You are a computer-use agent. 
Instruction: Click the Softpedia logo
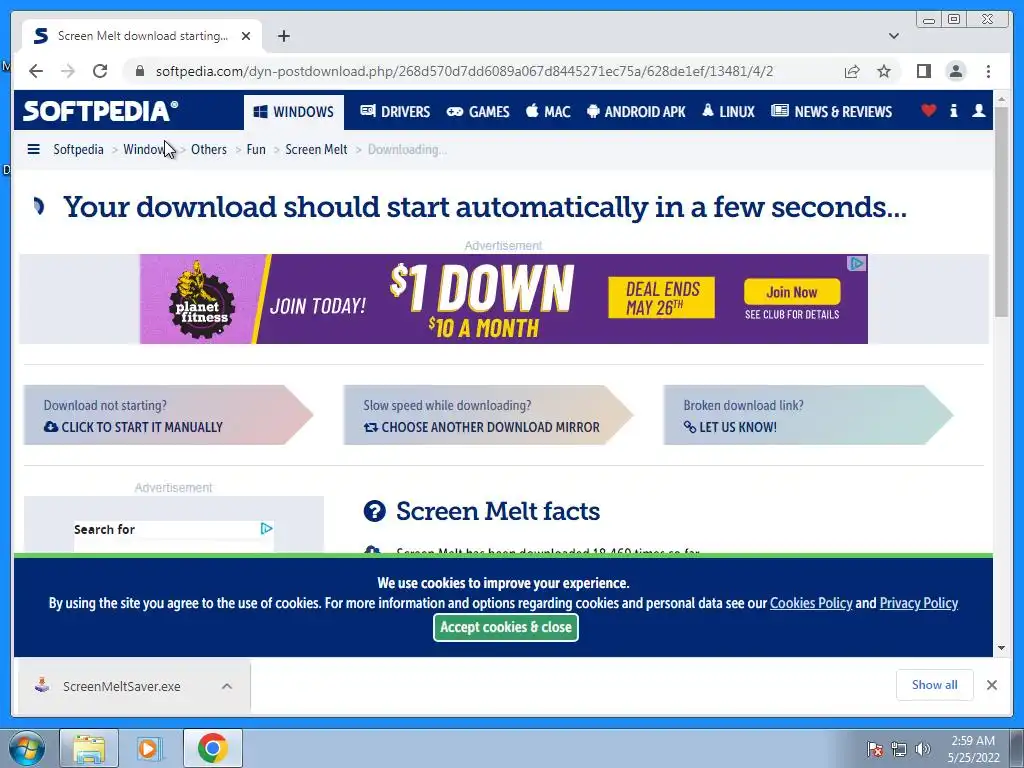tap(101, 111)
